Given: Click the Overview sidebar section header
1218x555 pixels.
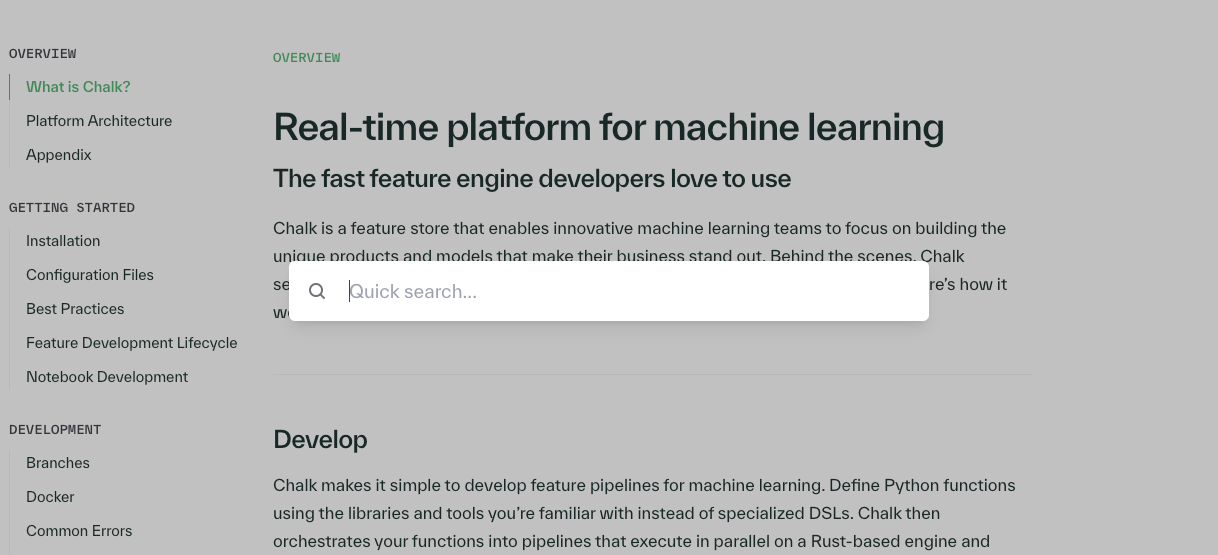Looking at the screenshot, I should (x=43, y=54).
